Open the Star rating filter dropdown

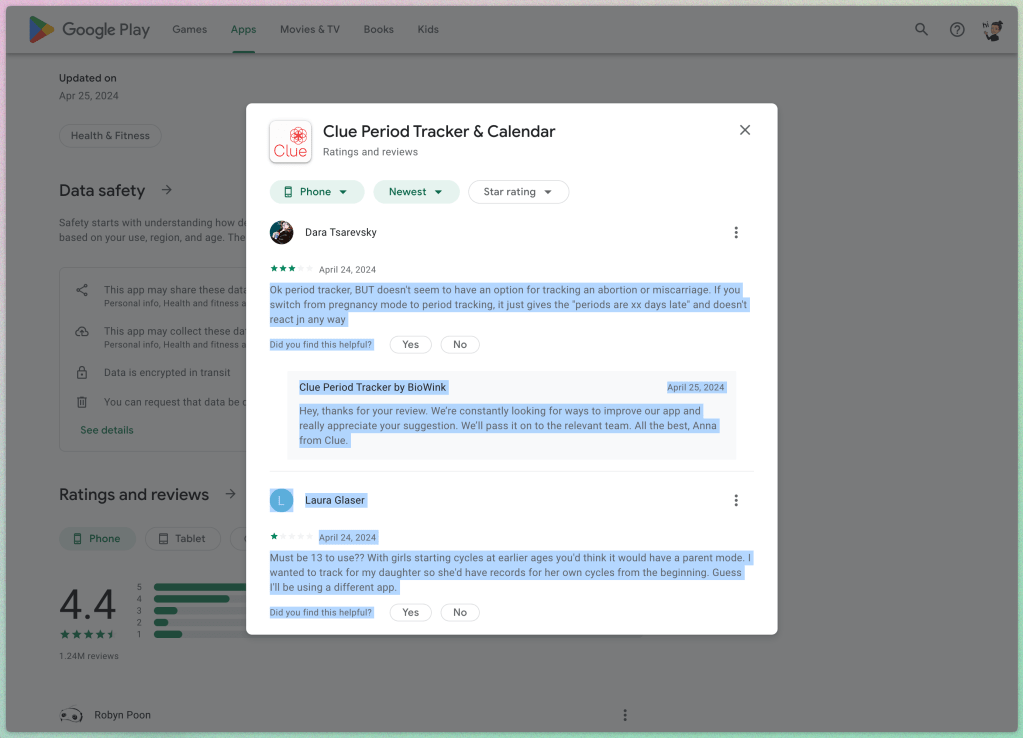518,192
